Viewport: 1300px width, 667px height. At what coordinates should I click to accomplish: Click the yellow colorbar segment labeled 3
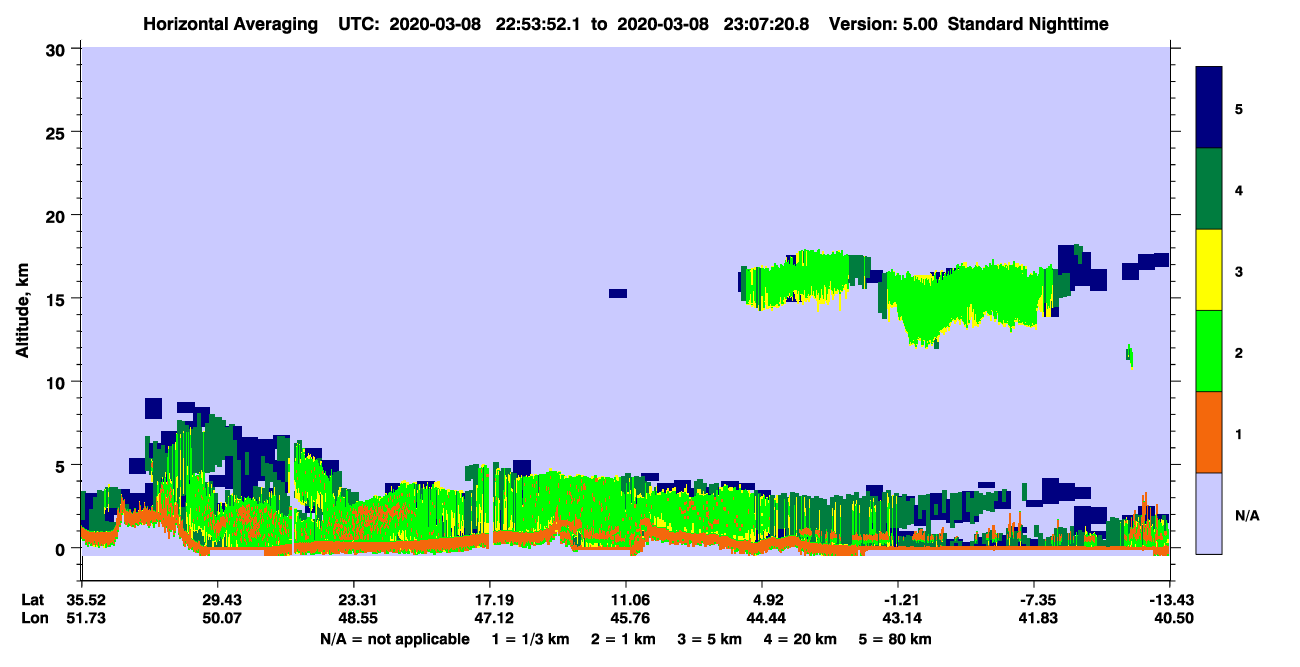click(1209, 270)
